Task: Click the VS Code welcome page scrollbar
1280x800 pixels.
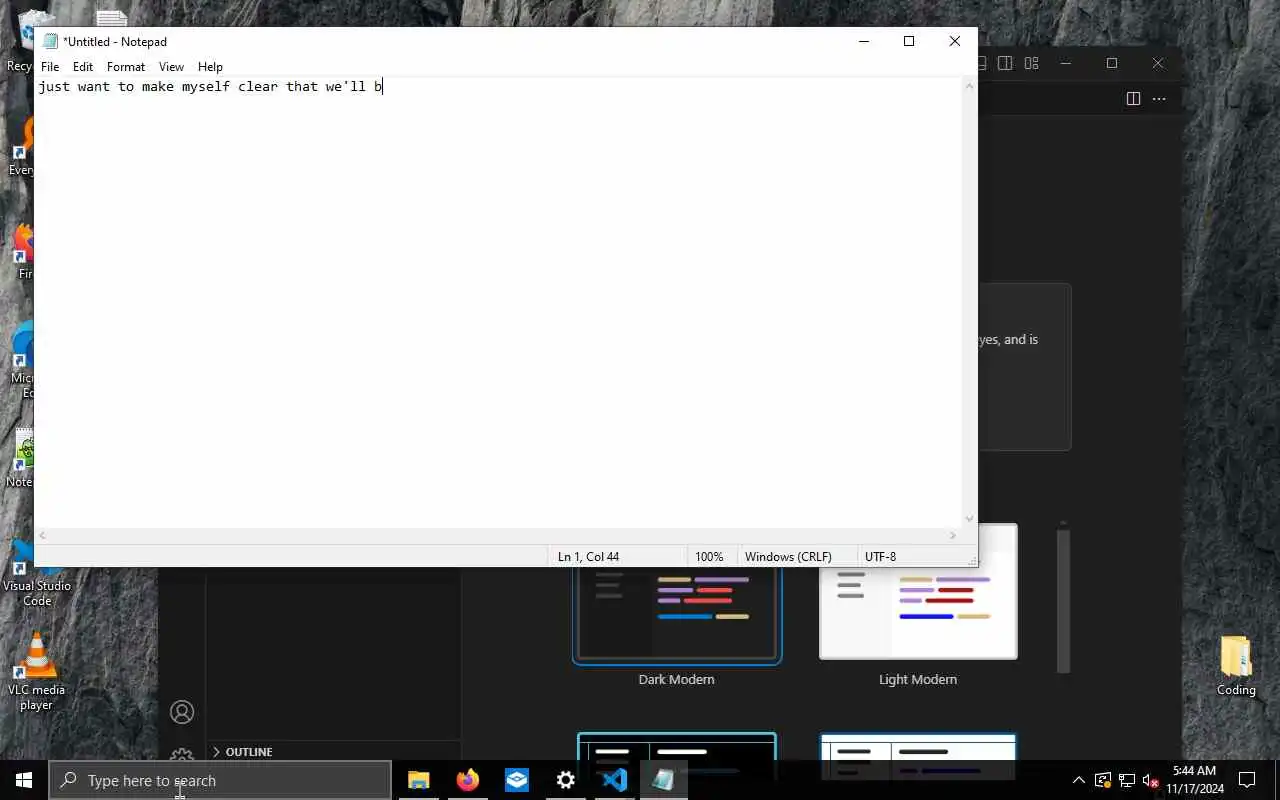Action: tap(1063, 600)
